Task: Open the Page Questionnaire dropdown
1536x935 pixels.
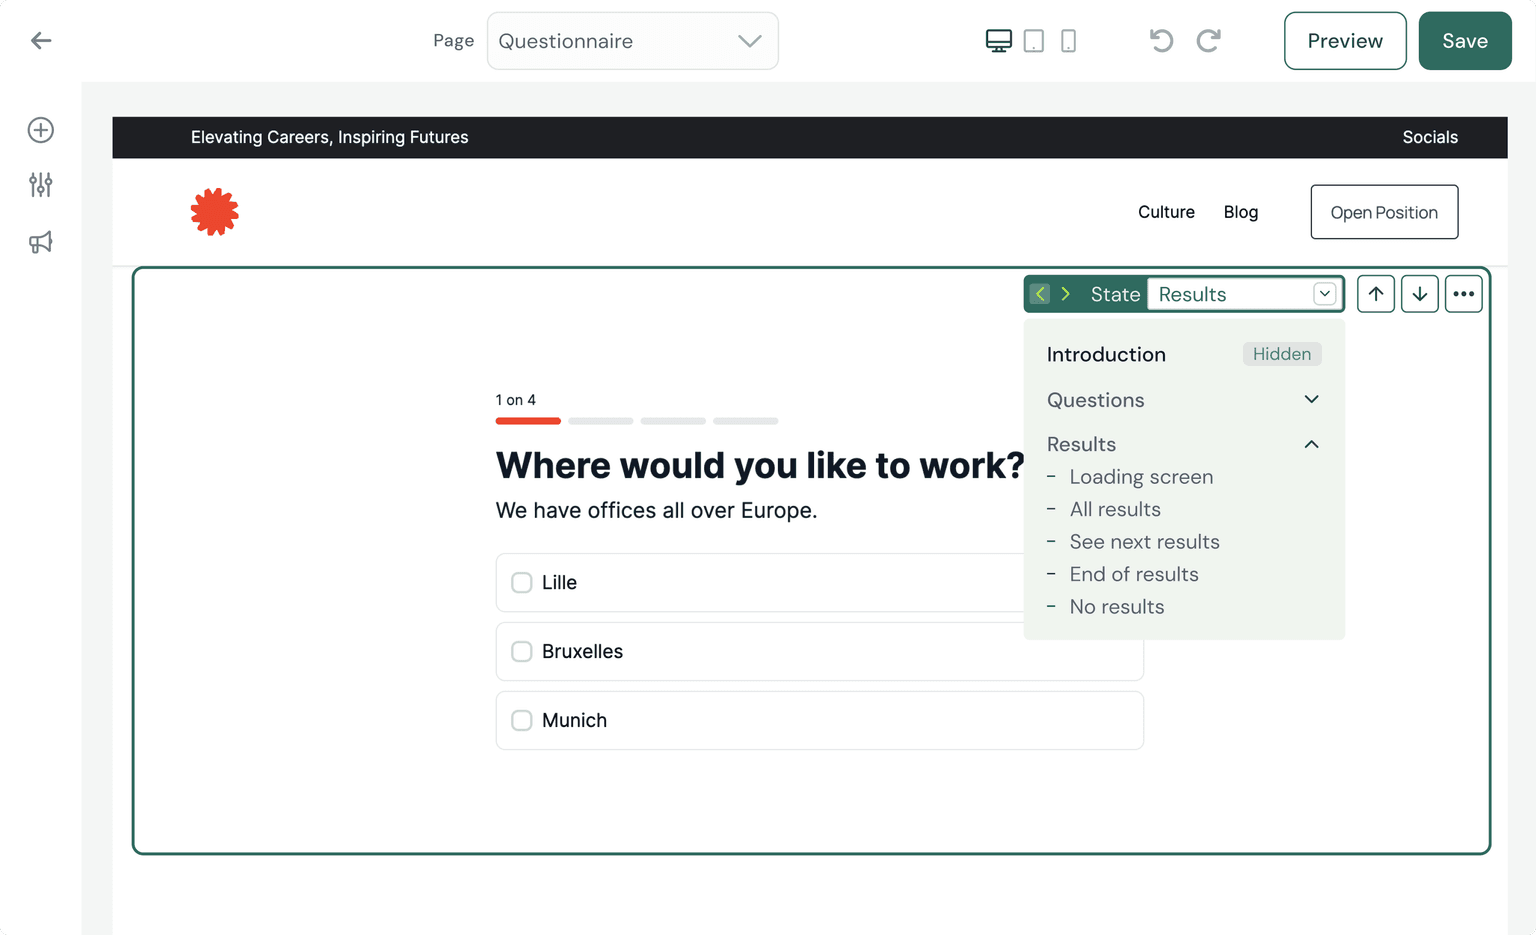Action: (632, 41)
